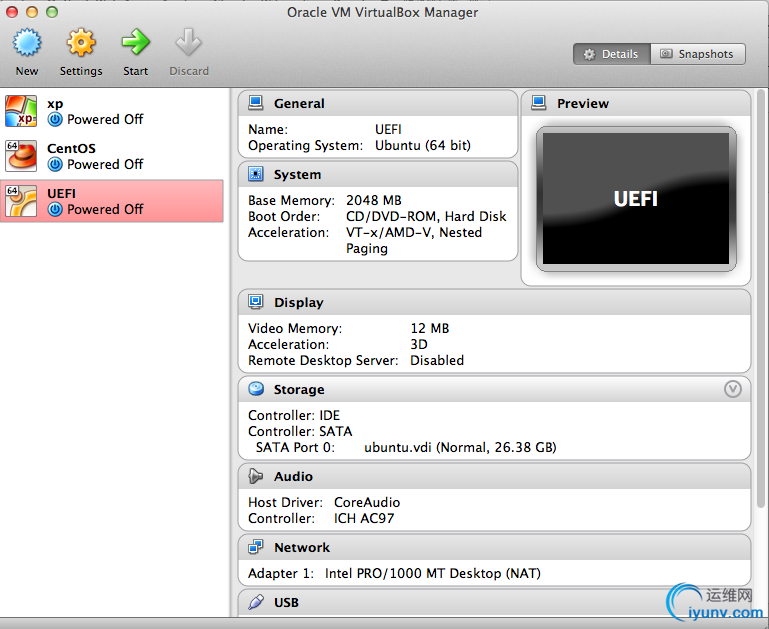Viewport: 769px width, 629px height.
Task: Click 'Controller: IDE' storage entry
Action: 294,415
